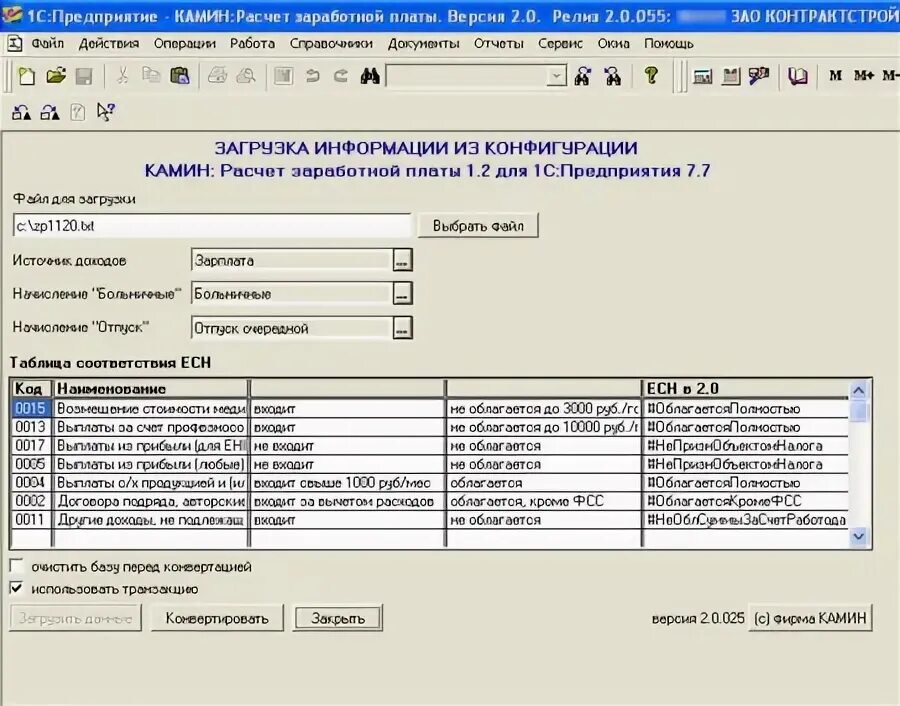The height and width of the screenshot is (706, 900).
Task: Select the Print icon
Action: [218, 75]
